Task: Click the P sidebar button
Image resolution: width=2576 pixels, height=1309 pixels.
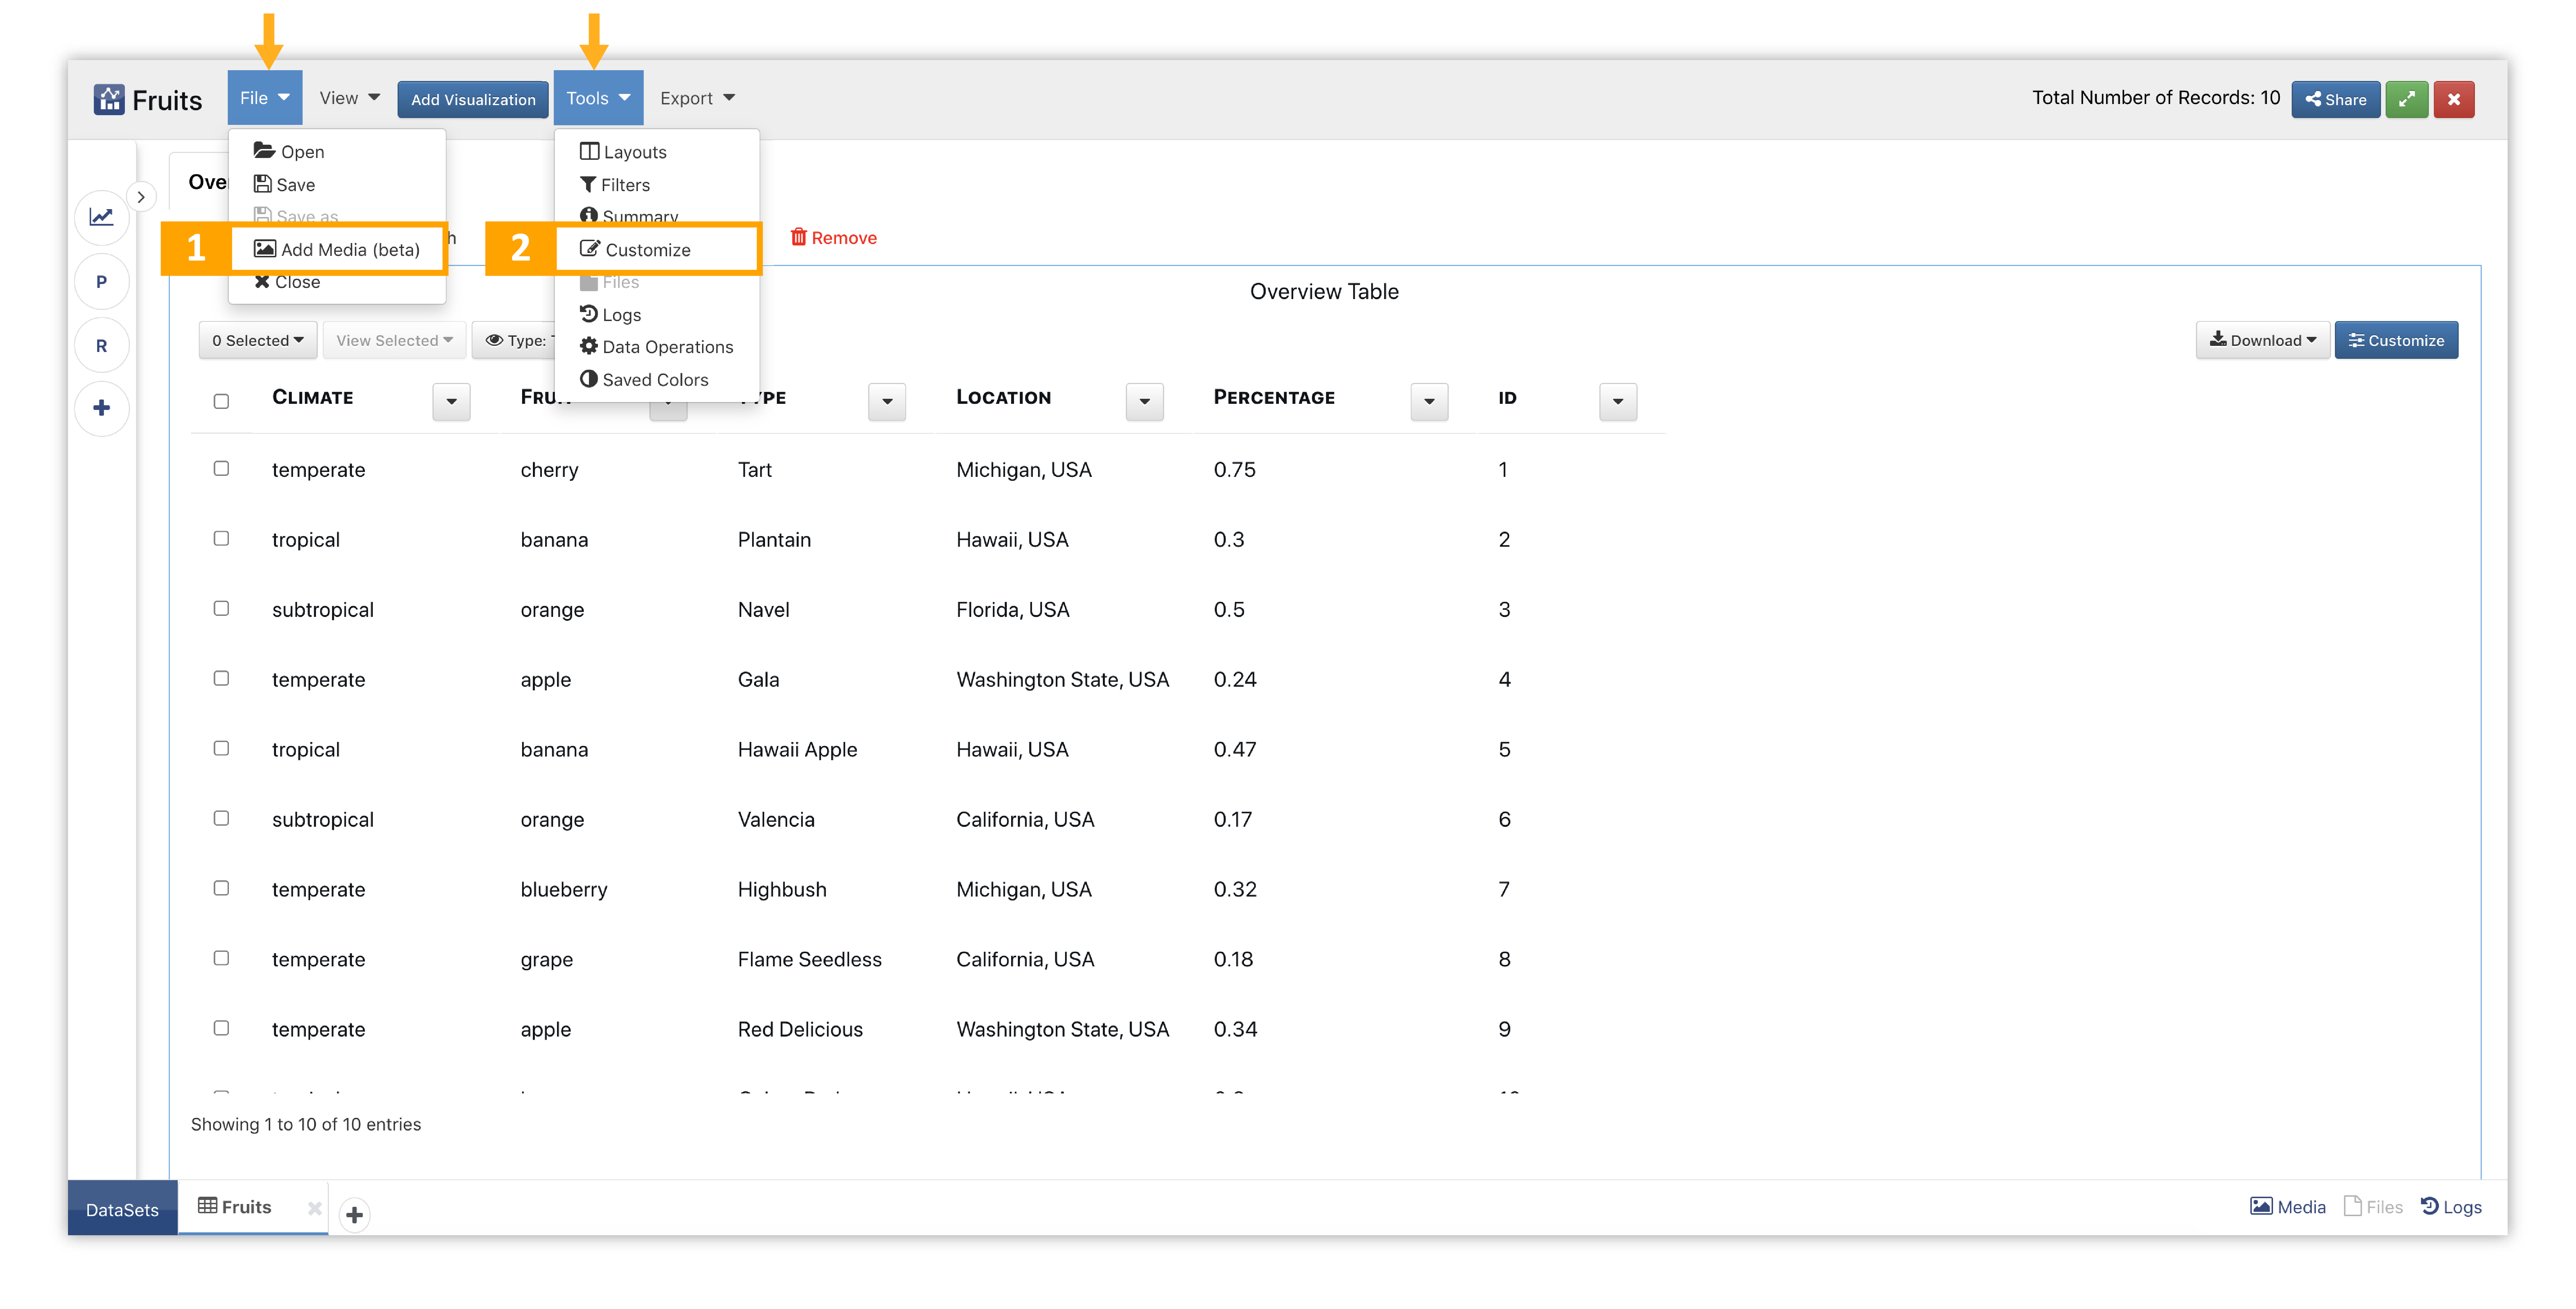Action: point(102,282)
